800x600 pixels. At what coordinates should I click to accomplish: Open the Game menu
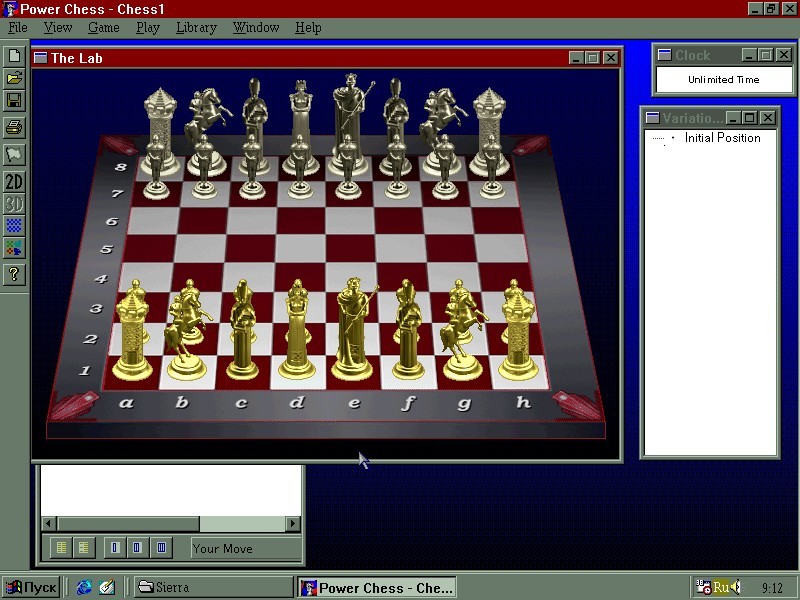coord(103,27)
